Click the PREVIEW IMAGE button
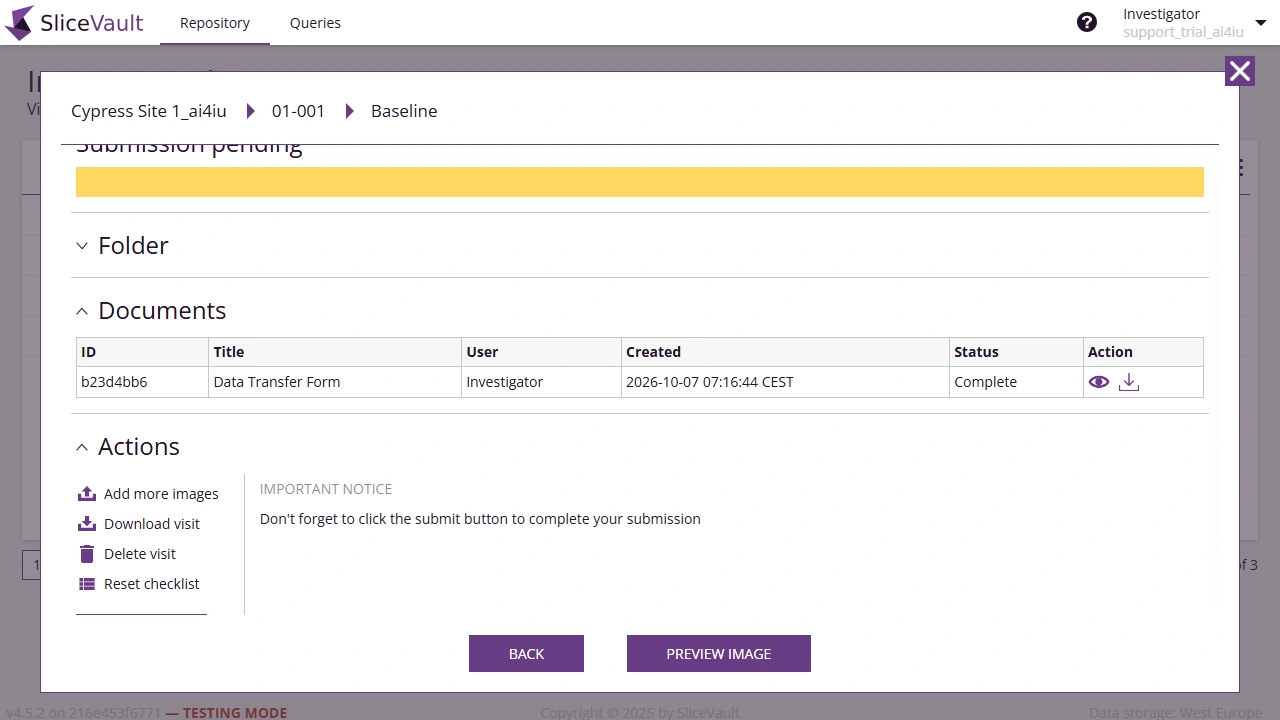This screenshot has height=720, width=1280. tap(719, 654)
